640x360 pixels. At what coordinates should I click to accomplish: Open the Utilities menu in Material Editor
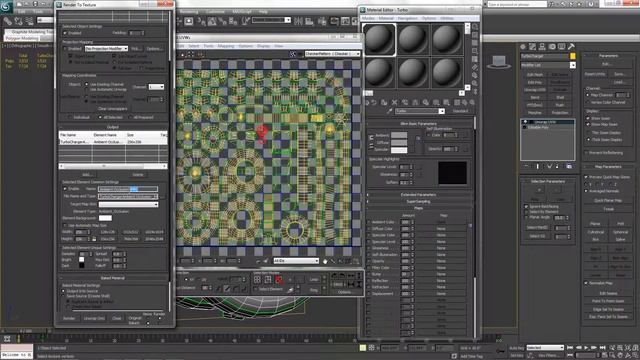[x=447, y=18]
